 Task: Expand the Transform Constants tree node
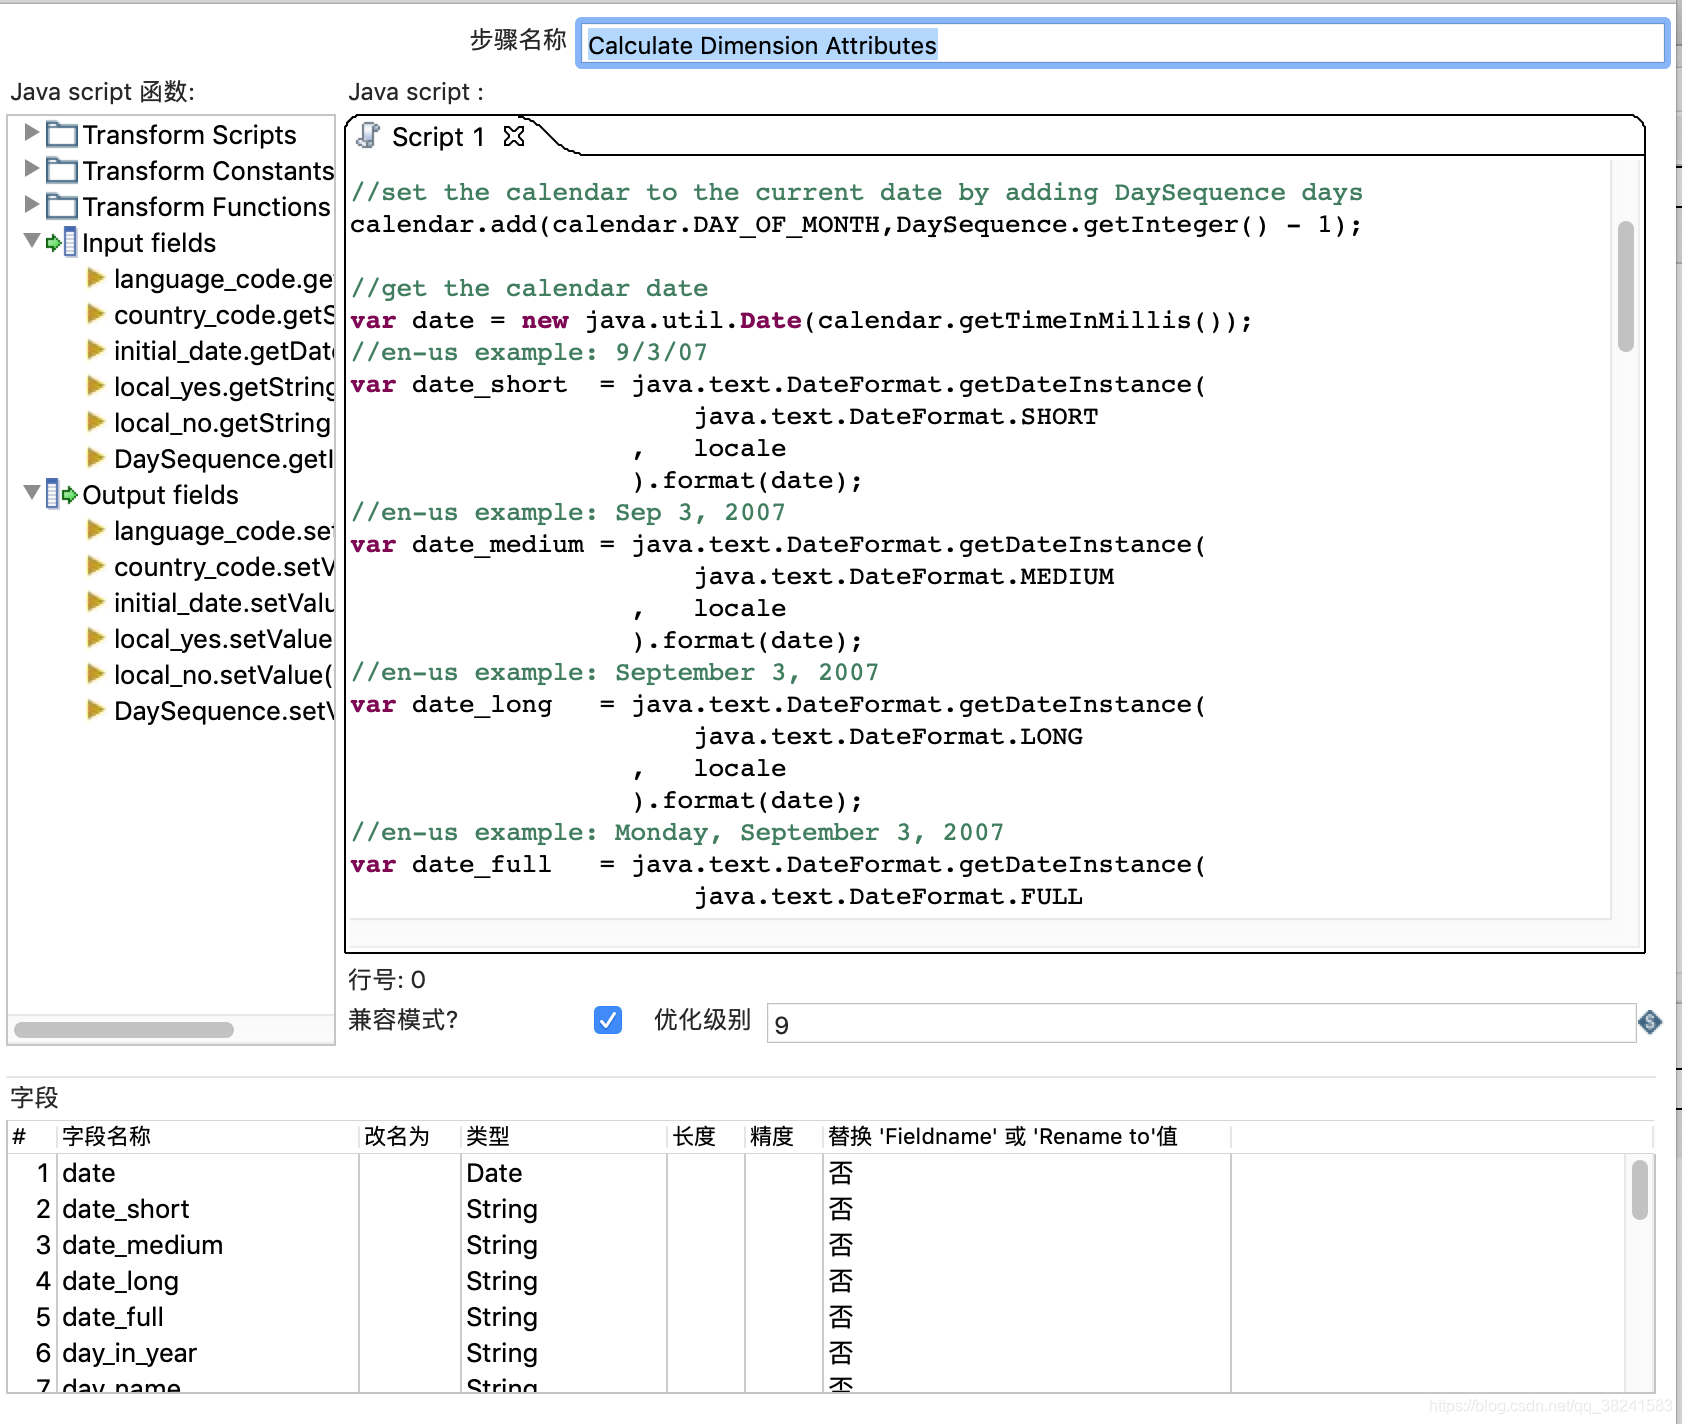click(31, 168)
